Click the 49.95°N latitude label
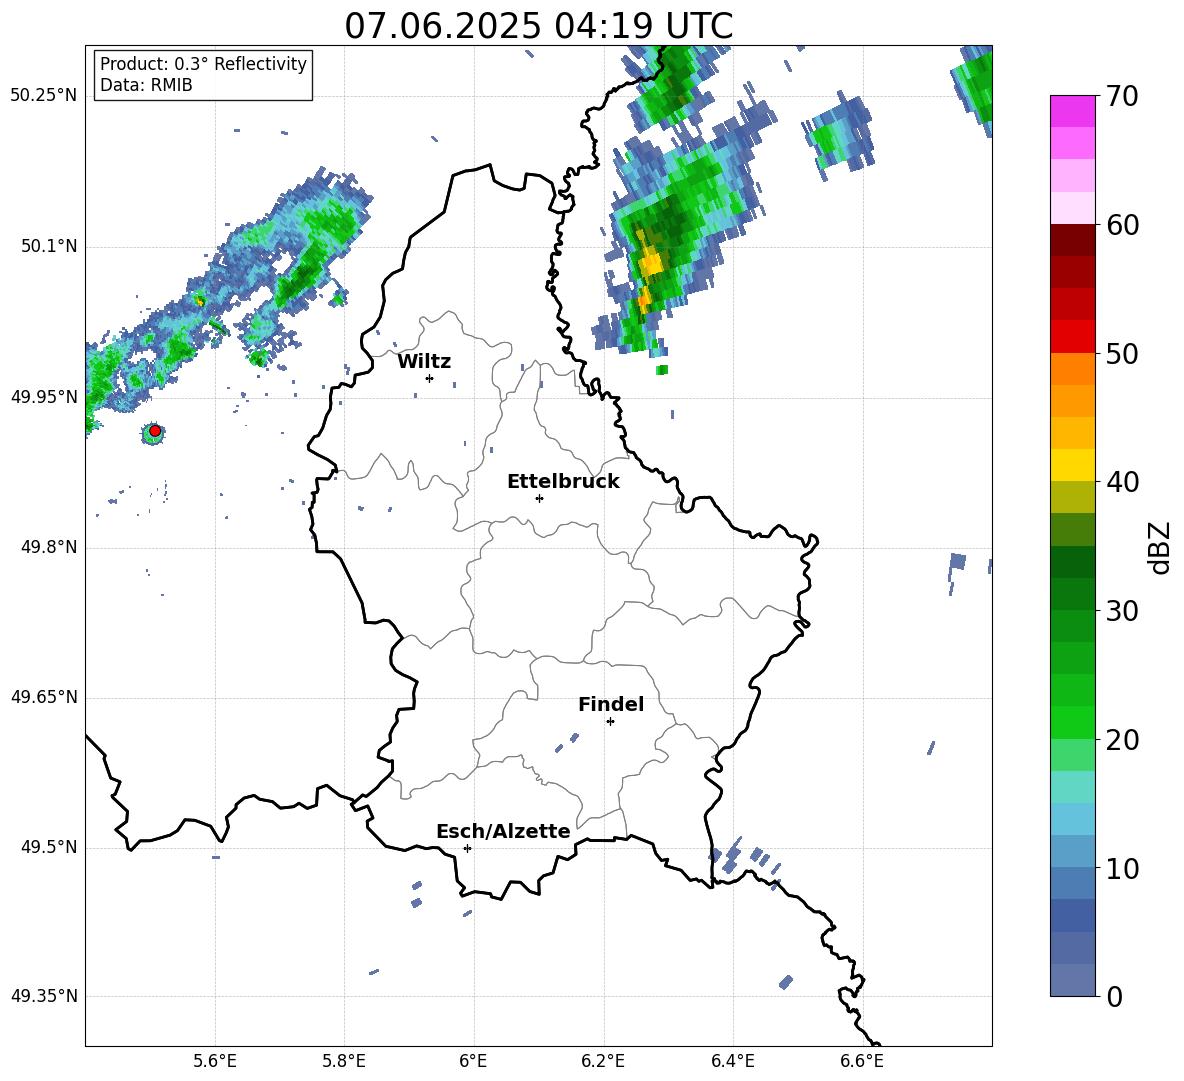Image resolution: width=1184 pixels, height=1081 pixels. tap(44, 396)
